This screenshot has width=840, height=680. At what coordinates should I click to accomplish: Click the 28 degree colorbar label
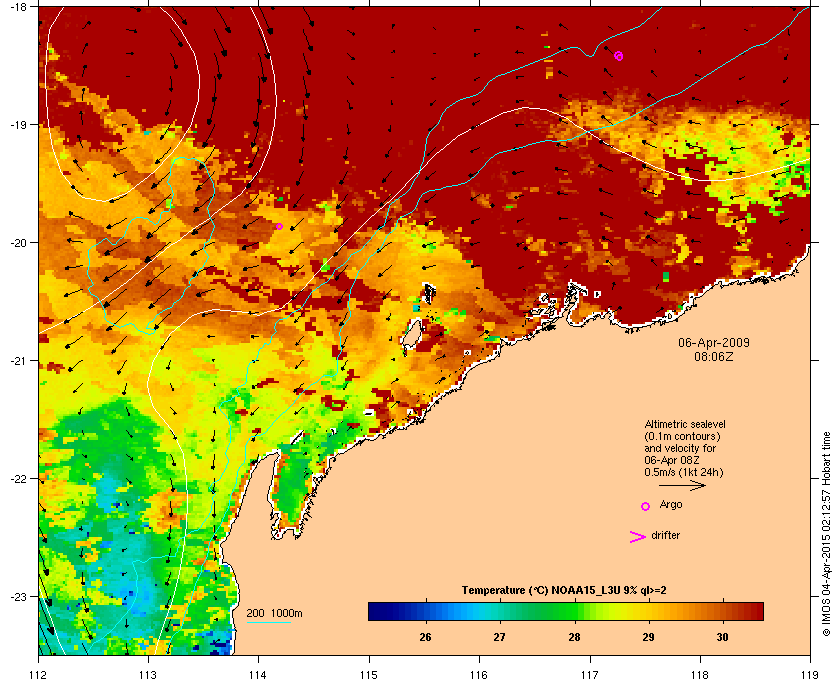pos(574,637)
